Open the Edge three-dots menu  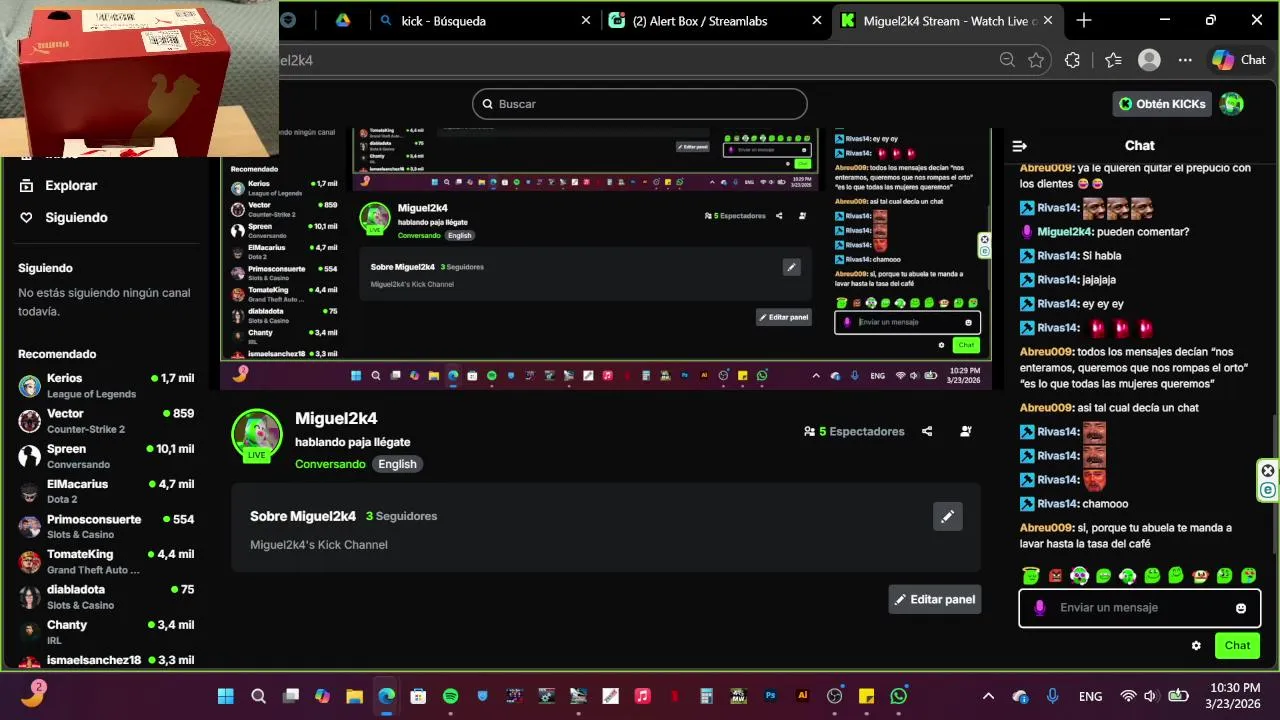[1185, 60]
